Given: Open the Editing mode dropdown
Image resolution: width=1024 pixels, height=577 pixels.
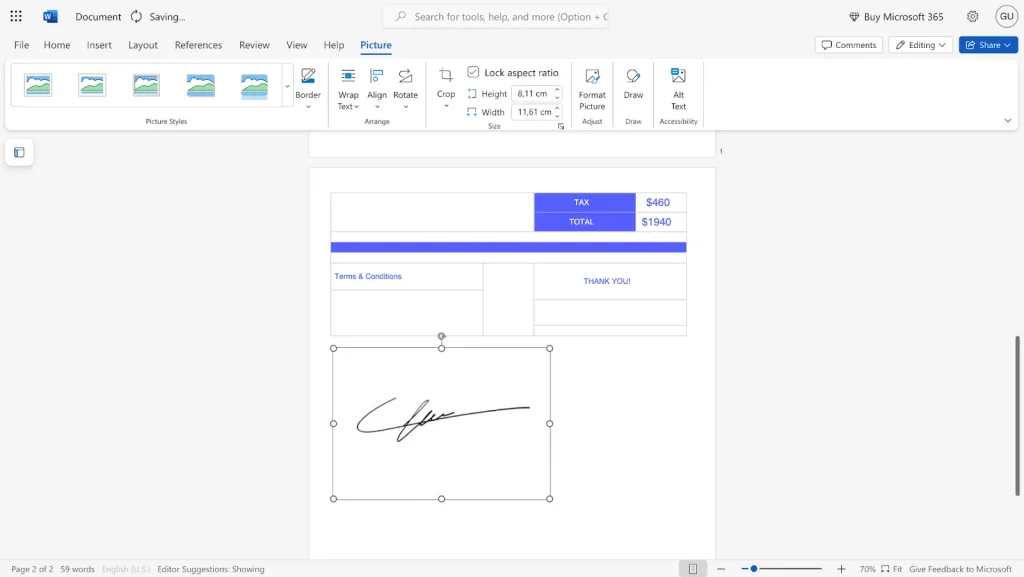Looking at the screenshot, I should pos(920,44).
